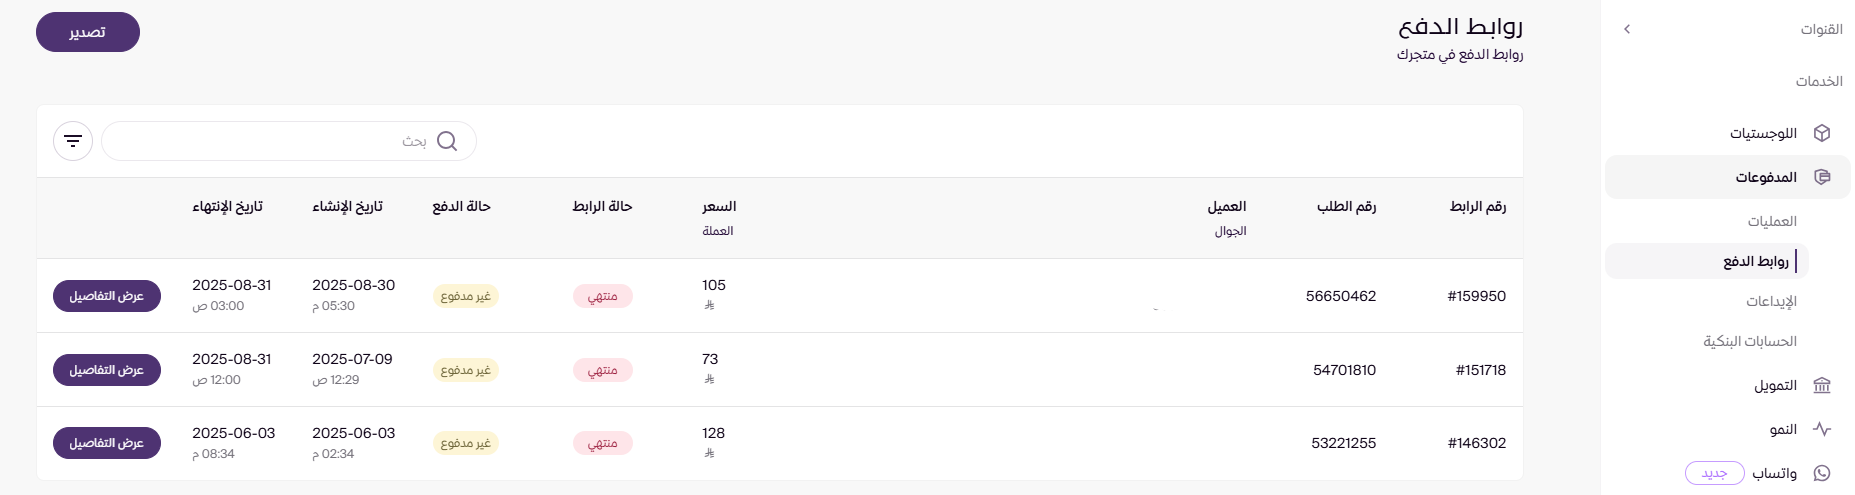The image size is (1855, 495).
Task: Click the Expiry Date column header
Action: [x=227, y=206]
